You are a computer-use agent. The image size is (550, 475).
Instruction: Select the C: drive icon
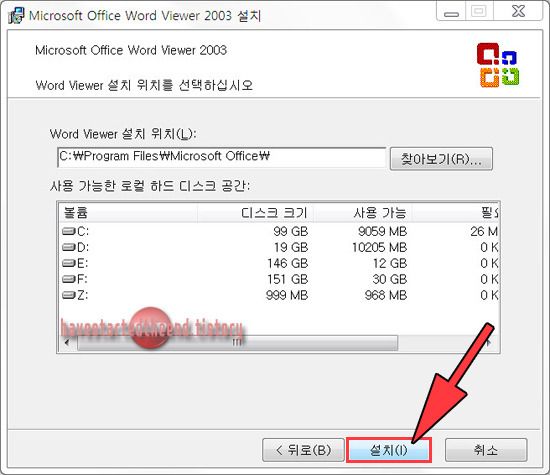point(69,231)
